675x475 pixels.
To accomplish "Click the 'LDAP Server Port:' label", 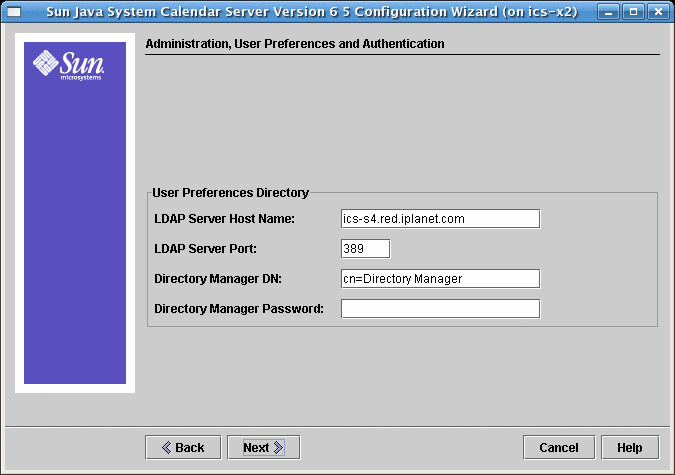I will coord(205,249).
